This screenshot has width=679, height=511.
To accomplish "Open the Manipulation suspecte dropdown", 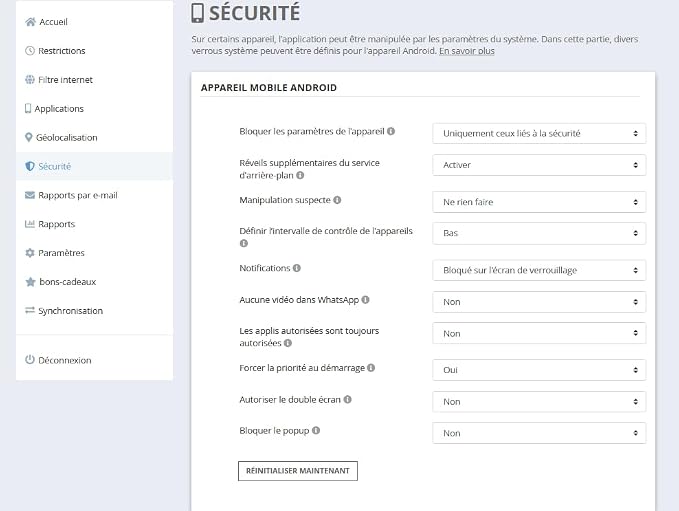I will (x=539, y=202).
